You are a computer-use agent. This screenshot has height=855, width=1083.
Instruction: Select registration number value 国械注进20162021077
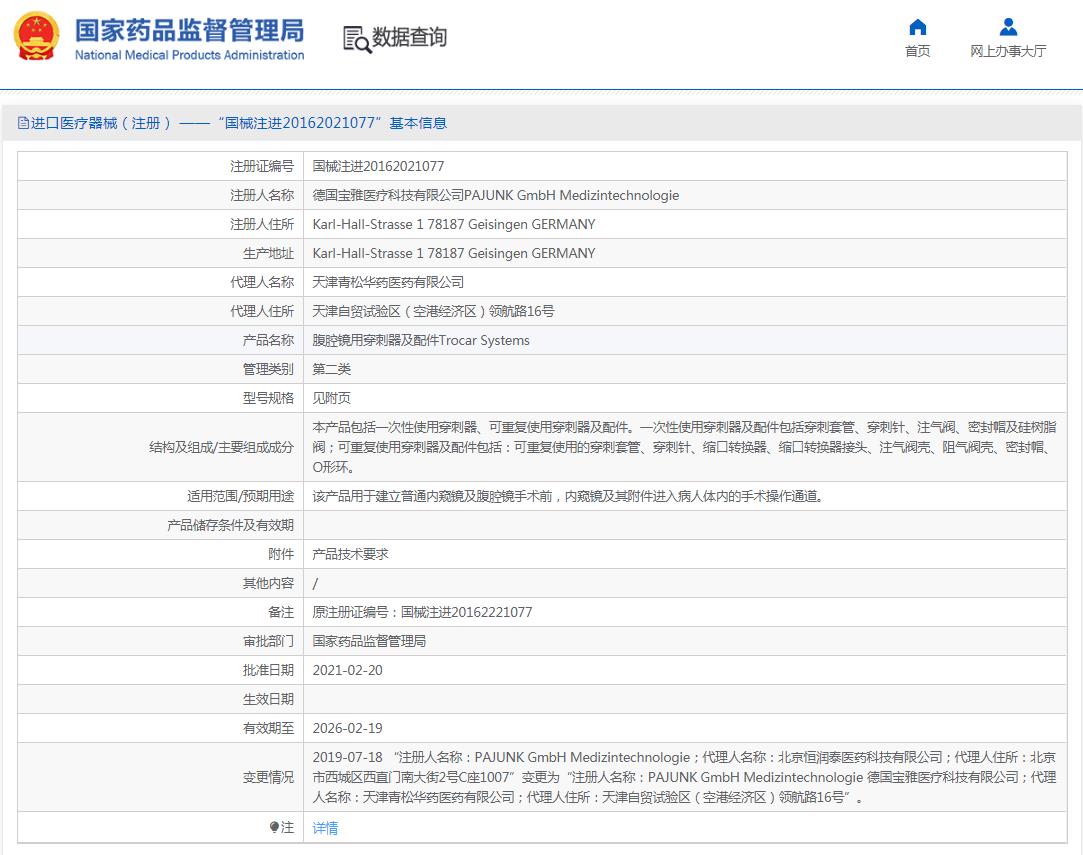pyautogui.click(x=378, y=166)
